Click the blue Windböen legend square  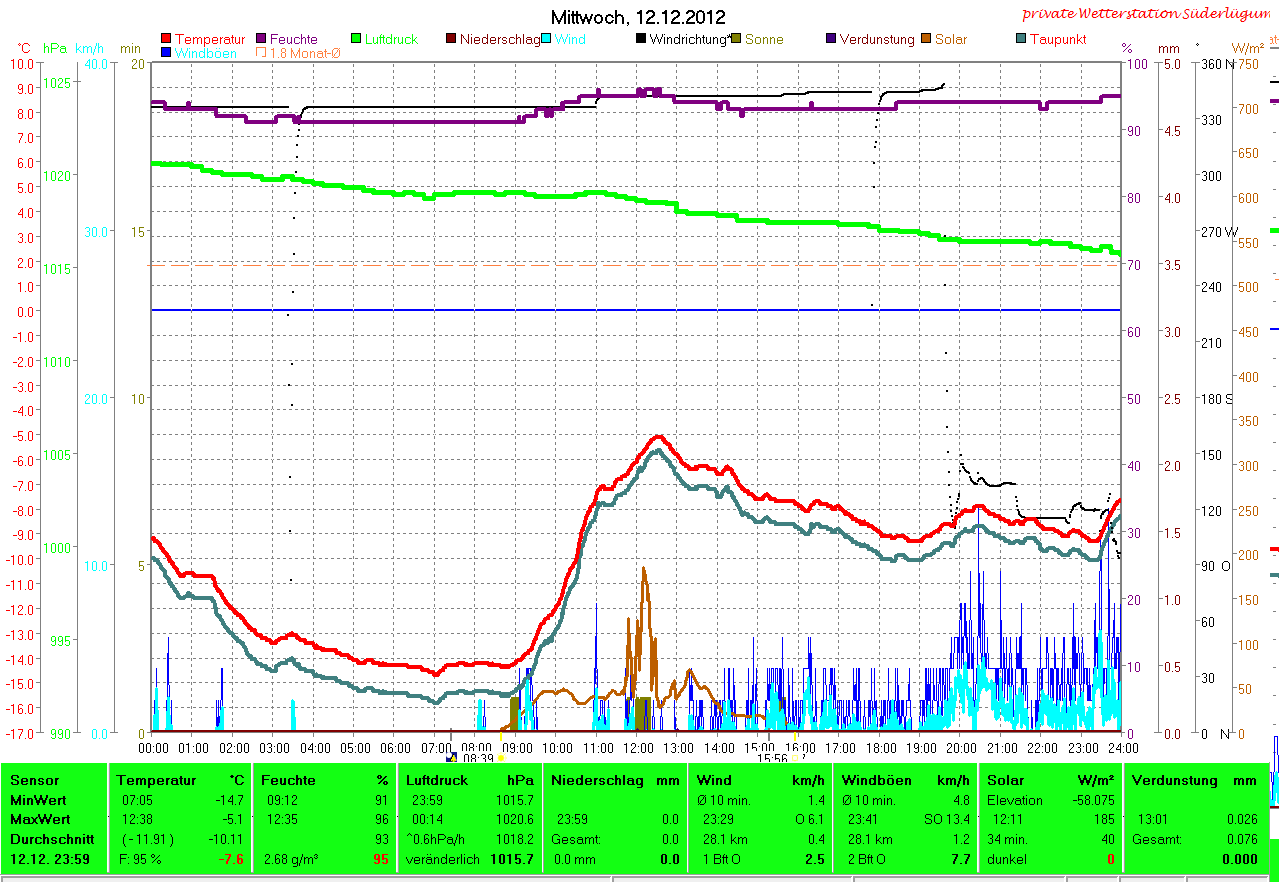pyautogui.click(x=166, y=53)
